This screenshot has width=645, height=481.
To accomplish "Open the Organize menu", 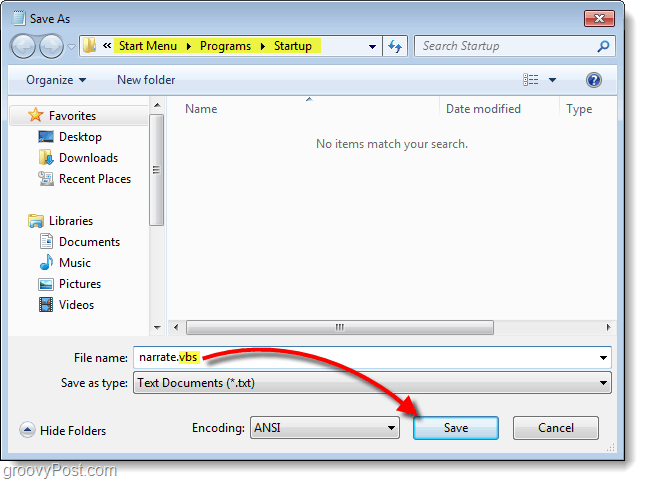I will pyautogui.click(x=56, y=80).
